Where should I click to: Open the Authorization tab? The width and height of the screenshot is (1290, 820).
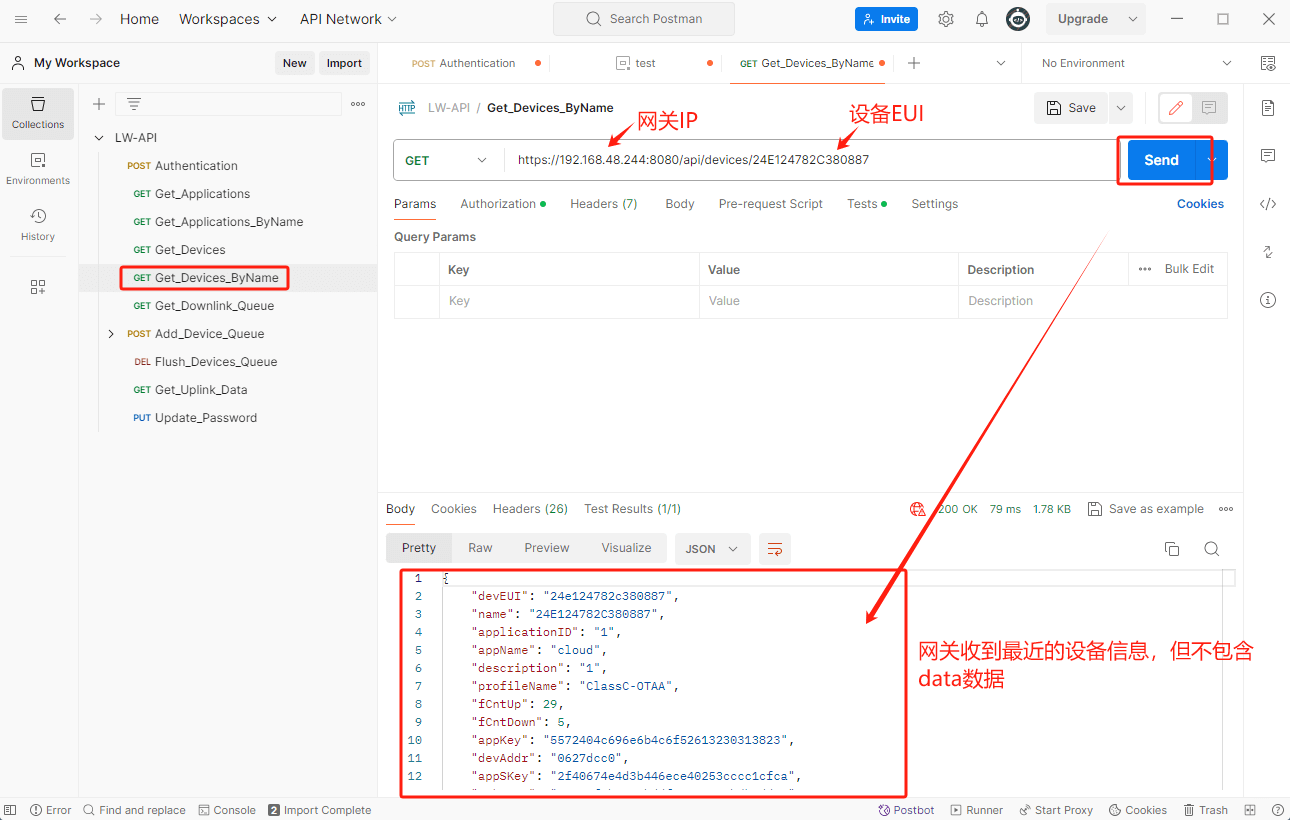pyautogui.click(x=503, y=204)
